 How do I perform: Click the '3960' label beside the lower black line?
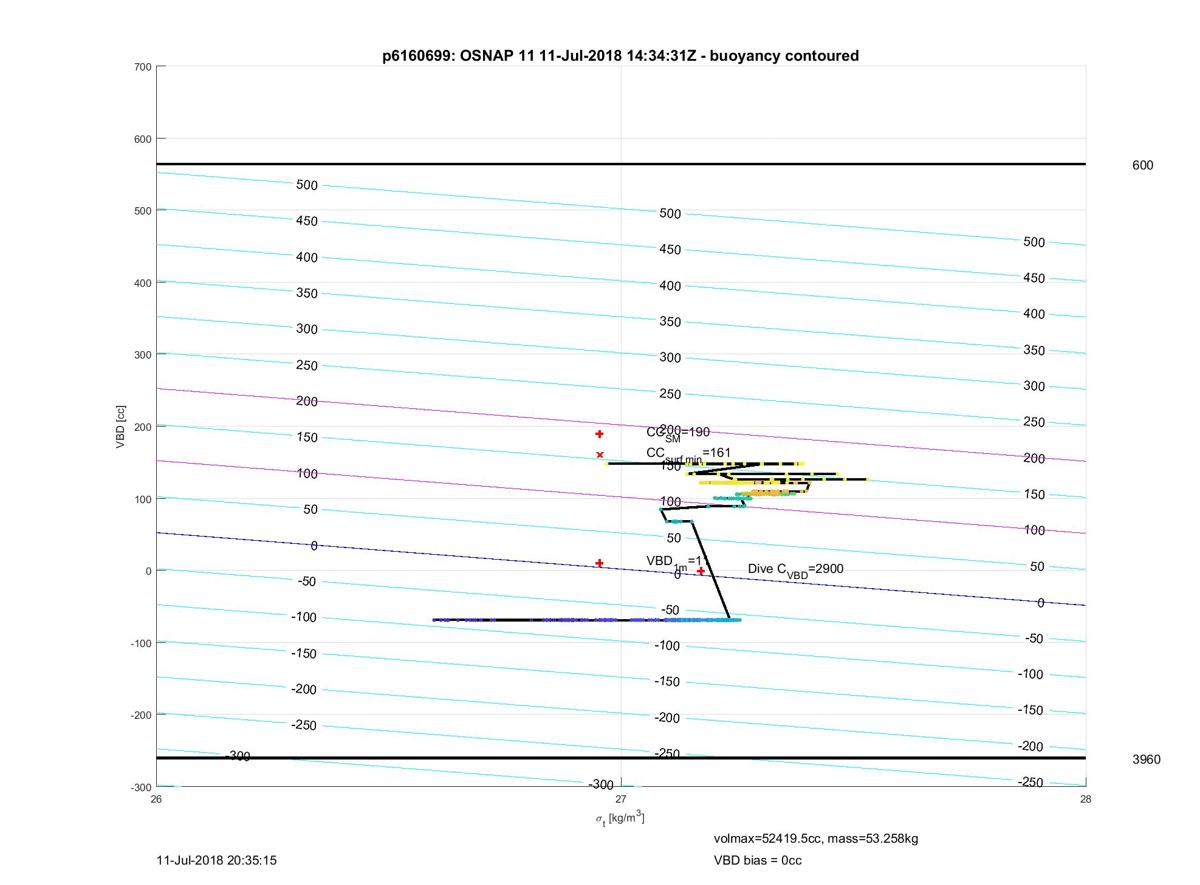[1146, 759]
